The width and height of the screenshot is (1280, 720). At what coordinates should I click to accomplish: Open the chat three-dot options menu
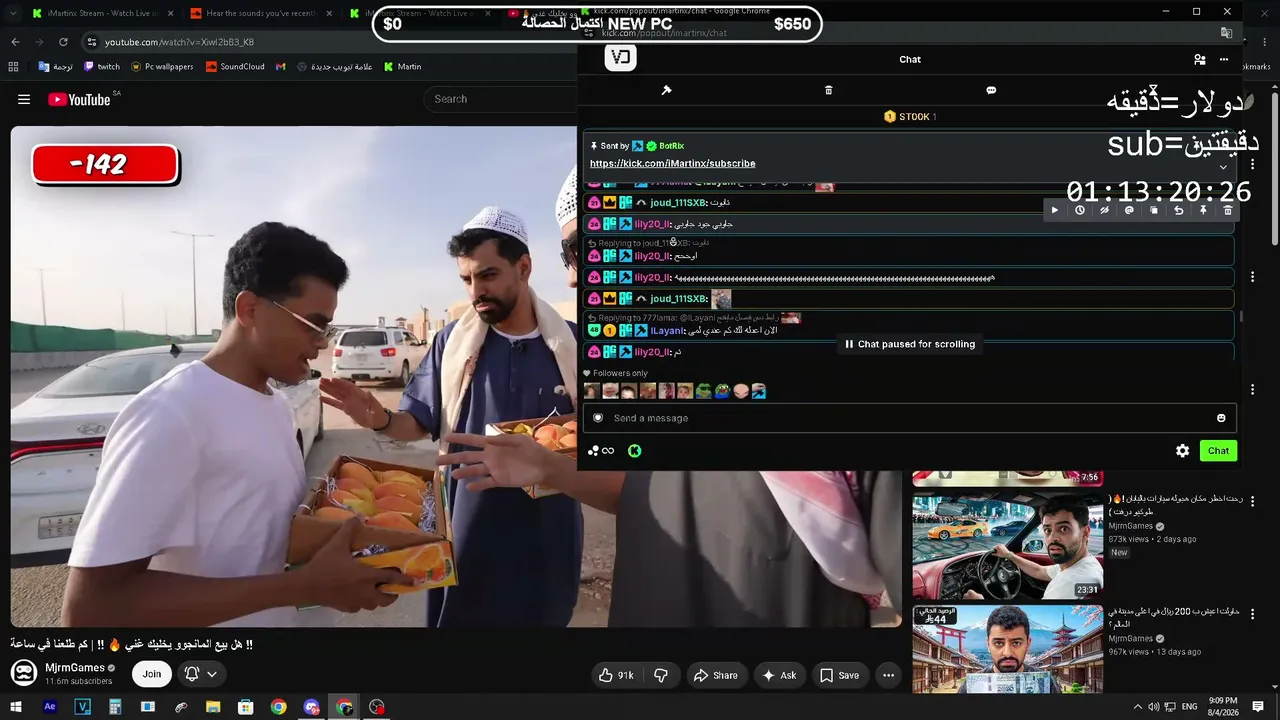pyautogui.click(x=1223, y=60)
